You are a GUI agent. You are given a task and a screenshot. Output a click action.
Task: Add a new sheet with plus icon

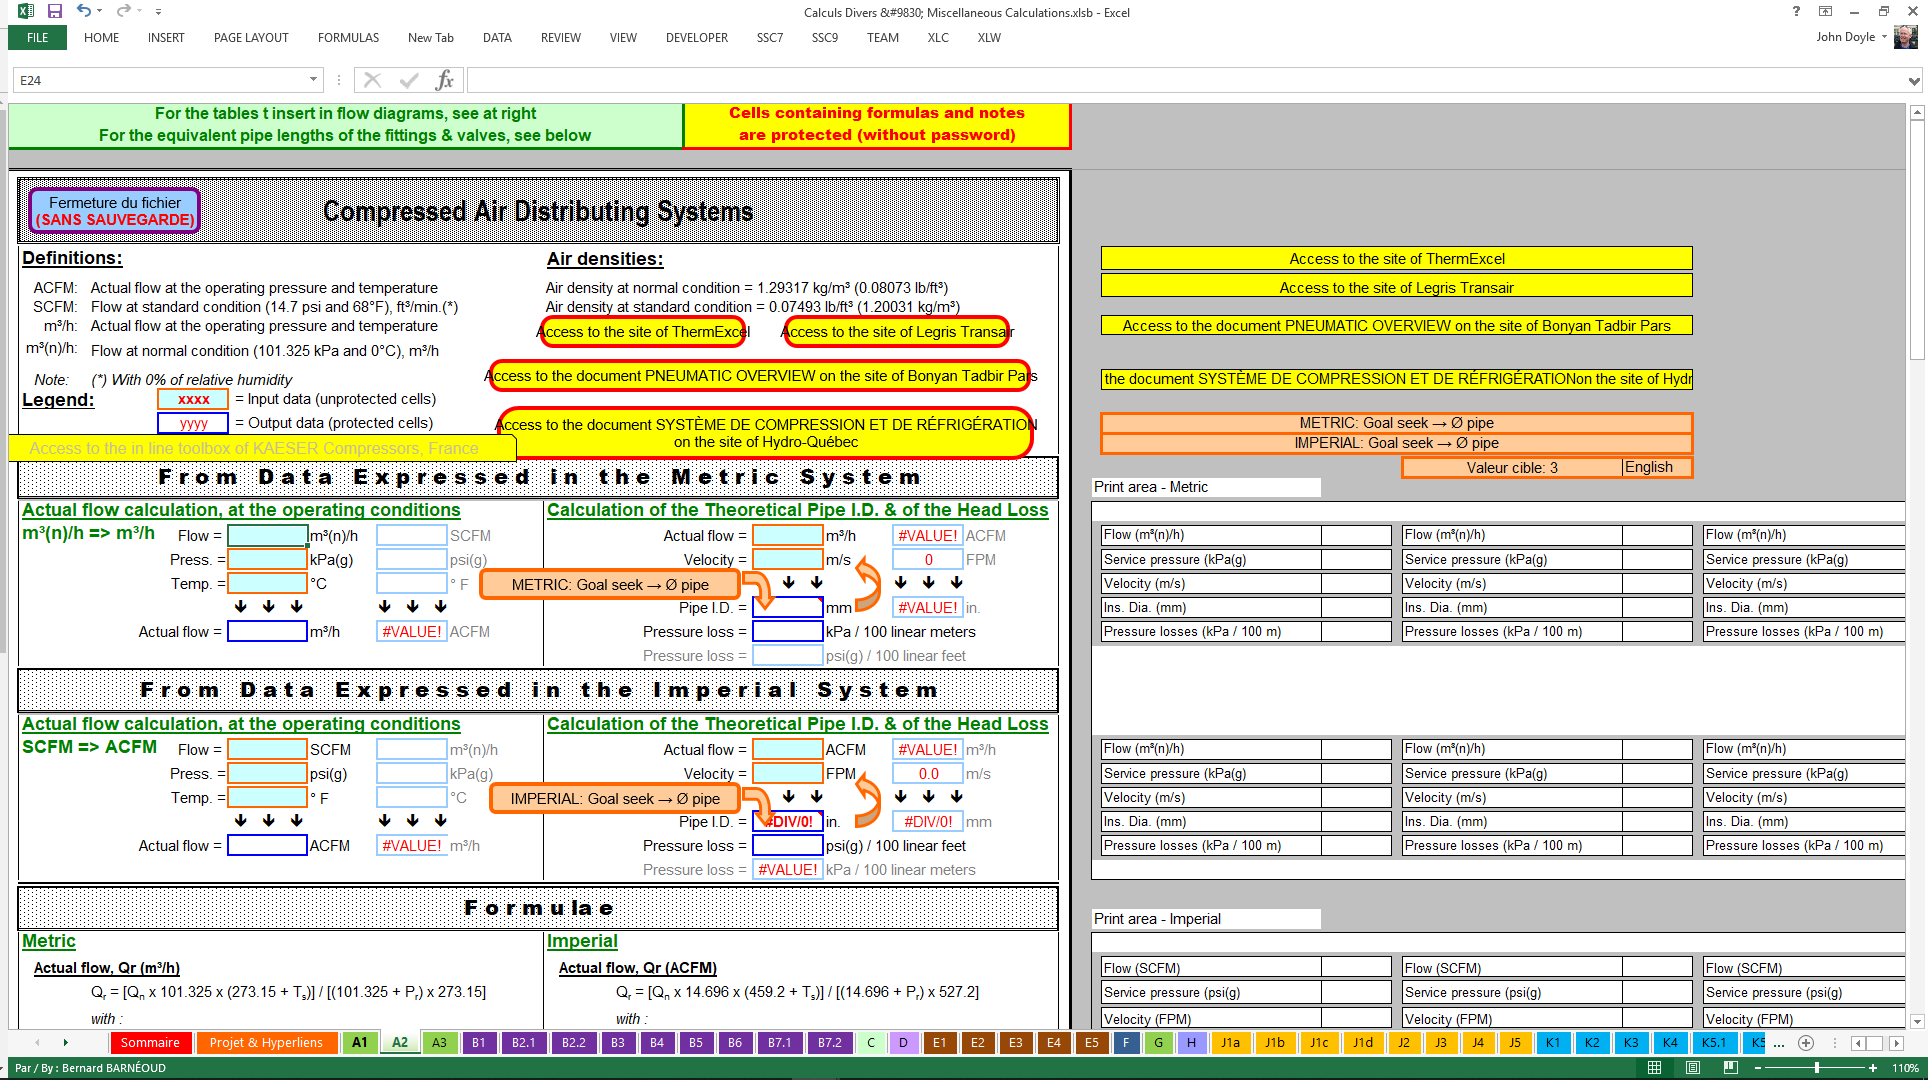[x=1805, y=1043]
